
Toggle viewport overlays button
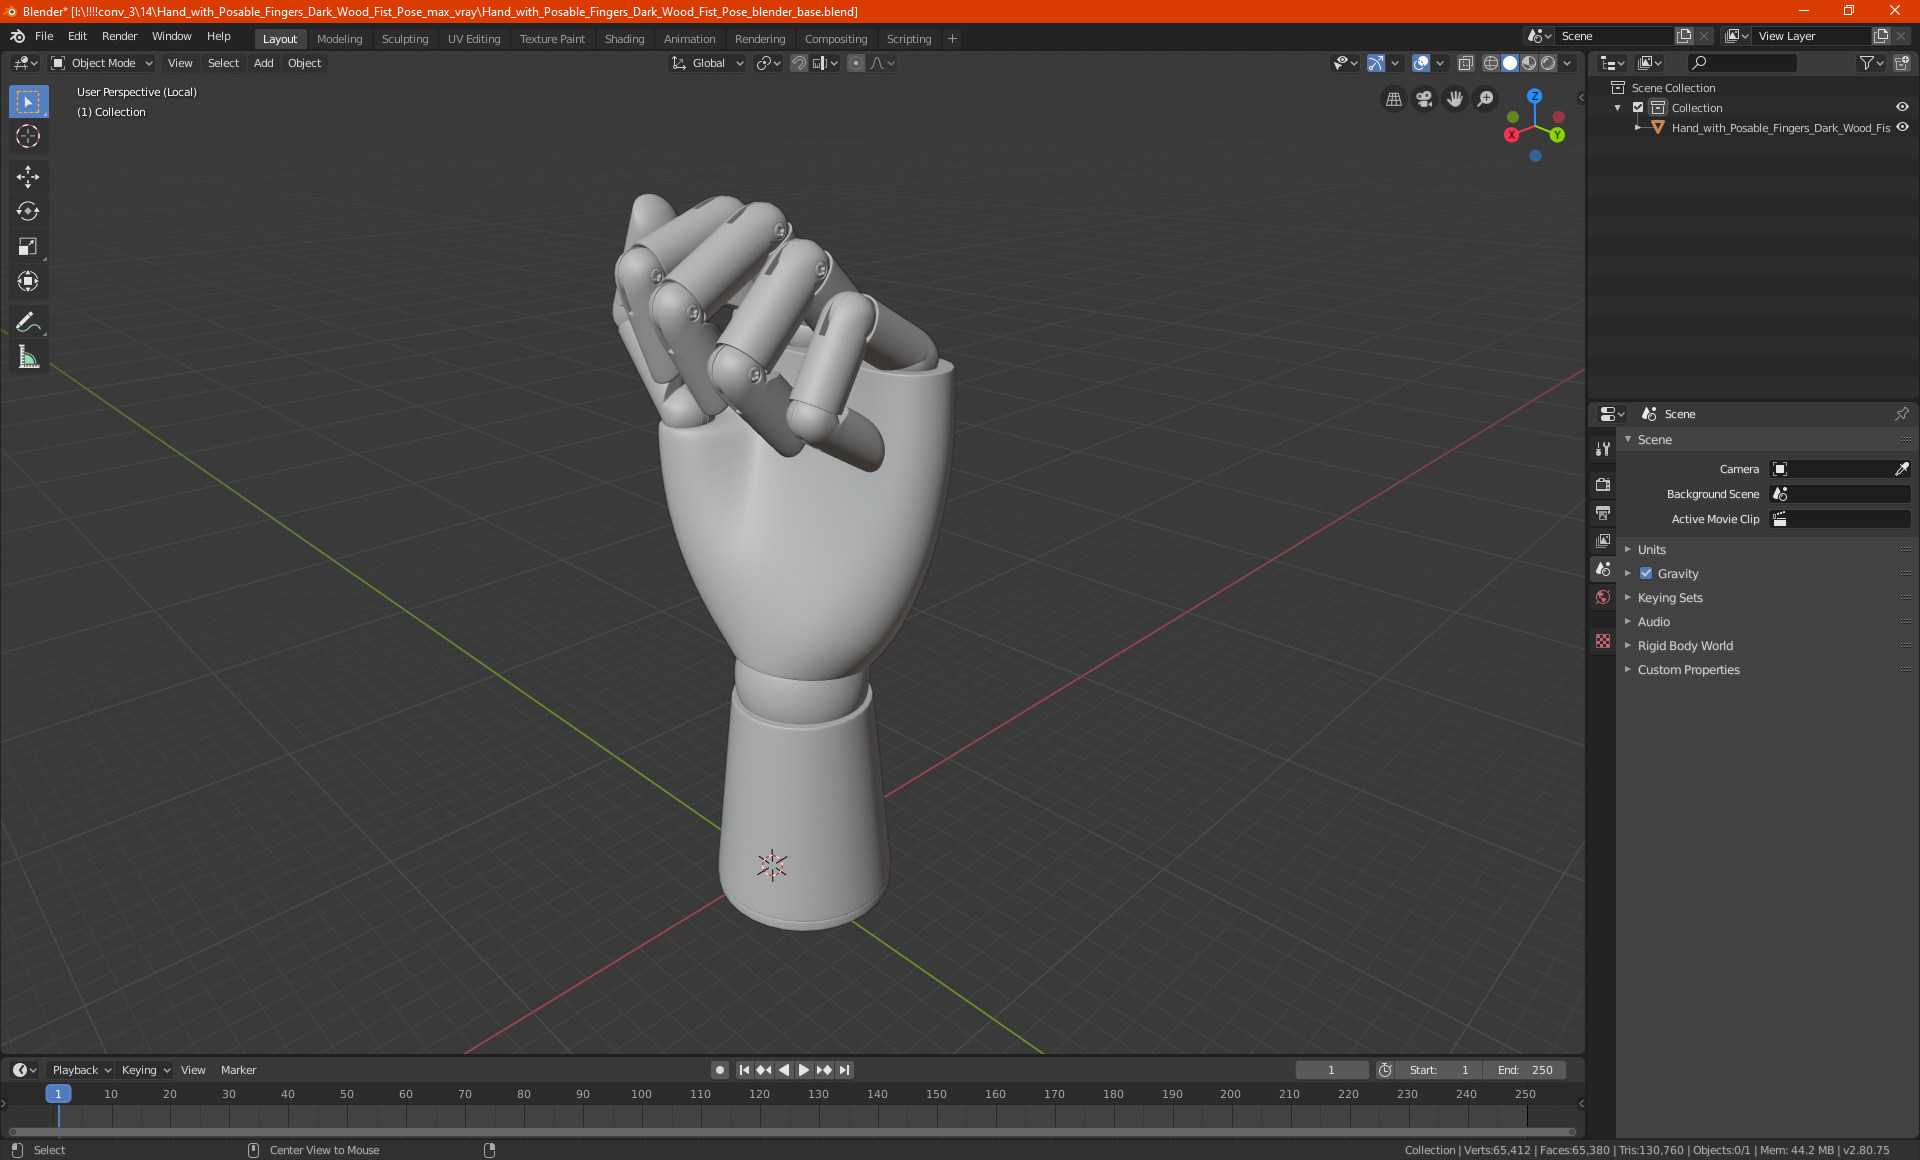[1421, 63]
